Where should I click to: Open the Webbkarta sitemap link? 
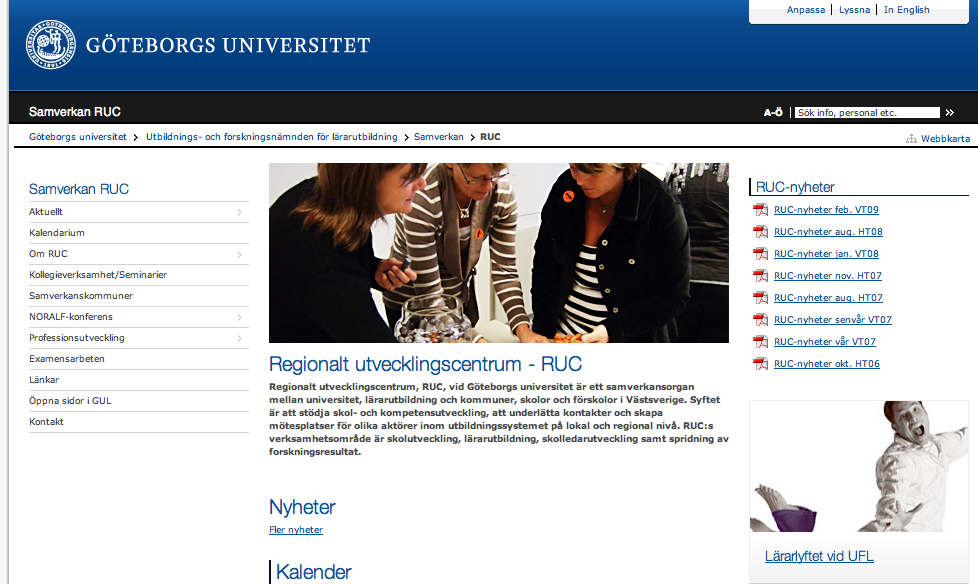click(946, 139)
